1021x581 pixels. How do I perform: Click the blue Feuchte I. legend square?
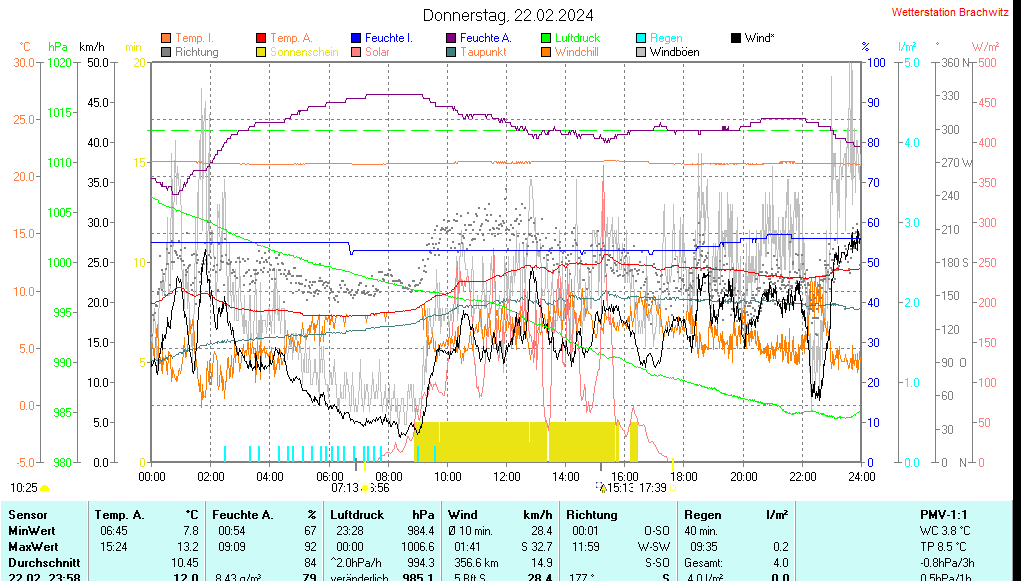[x=356, y=38]
